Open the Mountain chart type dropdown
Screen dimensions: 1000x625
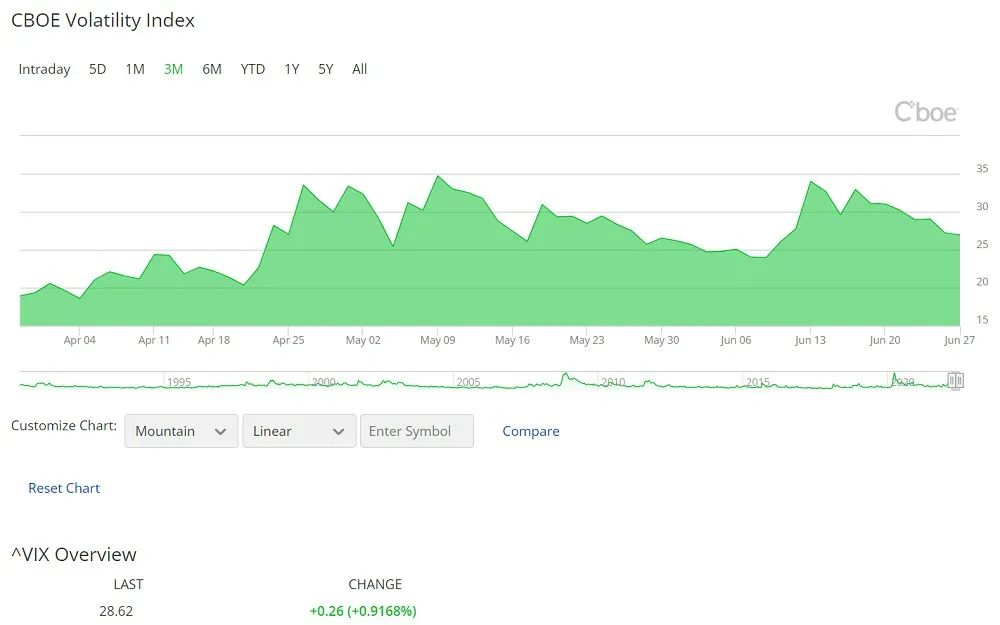[x=181, y=431]
